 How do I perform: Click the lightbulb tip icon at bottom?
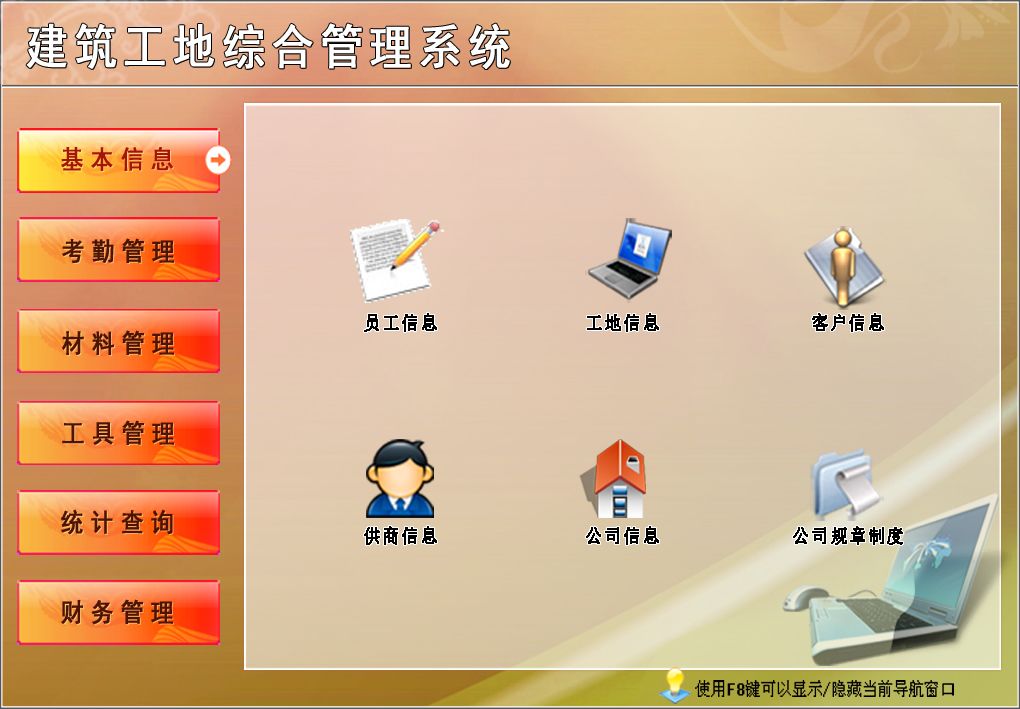tap(675, 686)
